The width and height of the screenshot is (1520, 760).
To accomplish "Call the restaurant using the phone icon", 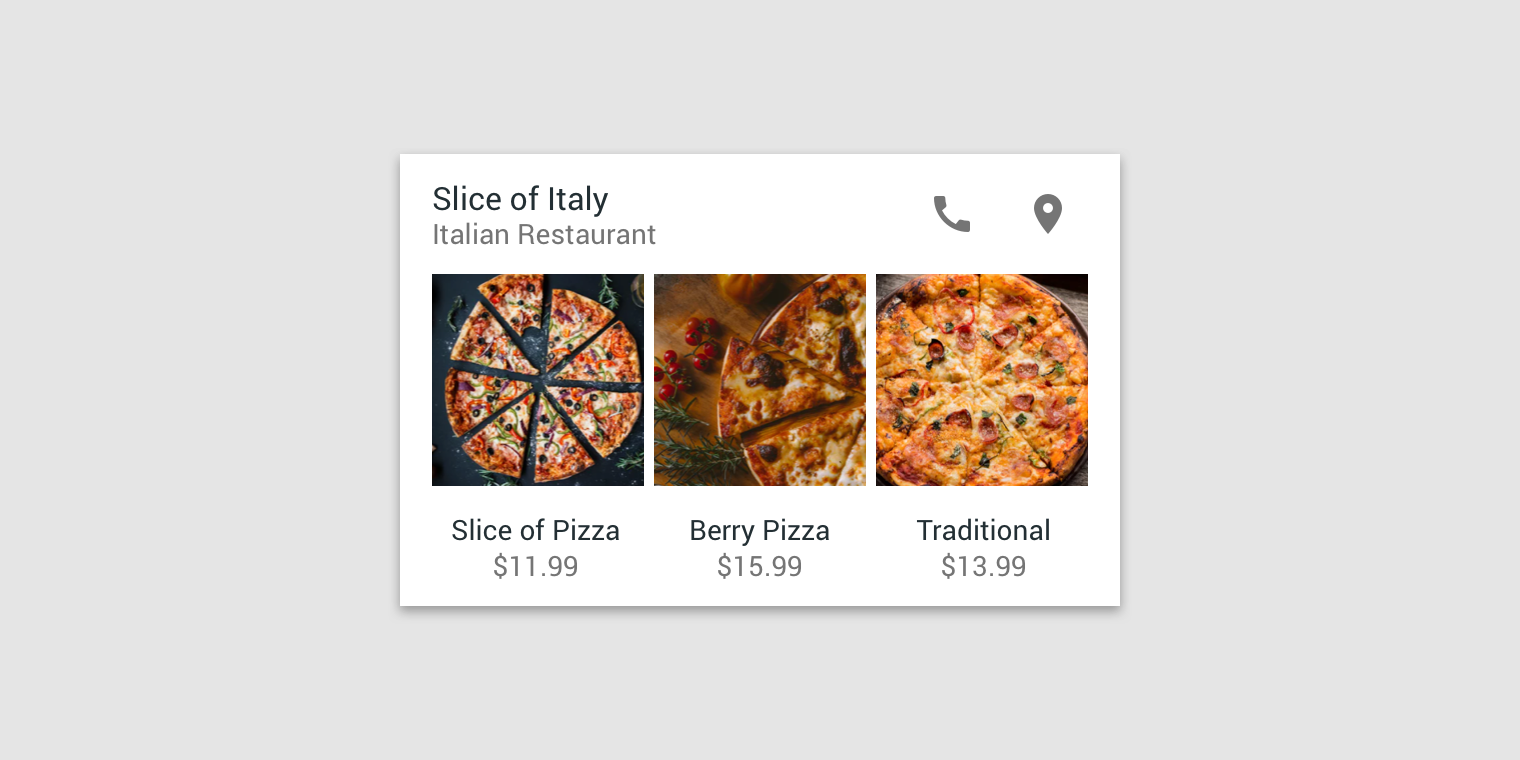I will 952,214.
